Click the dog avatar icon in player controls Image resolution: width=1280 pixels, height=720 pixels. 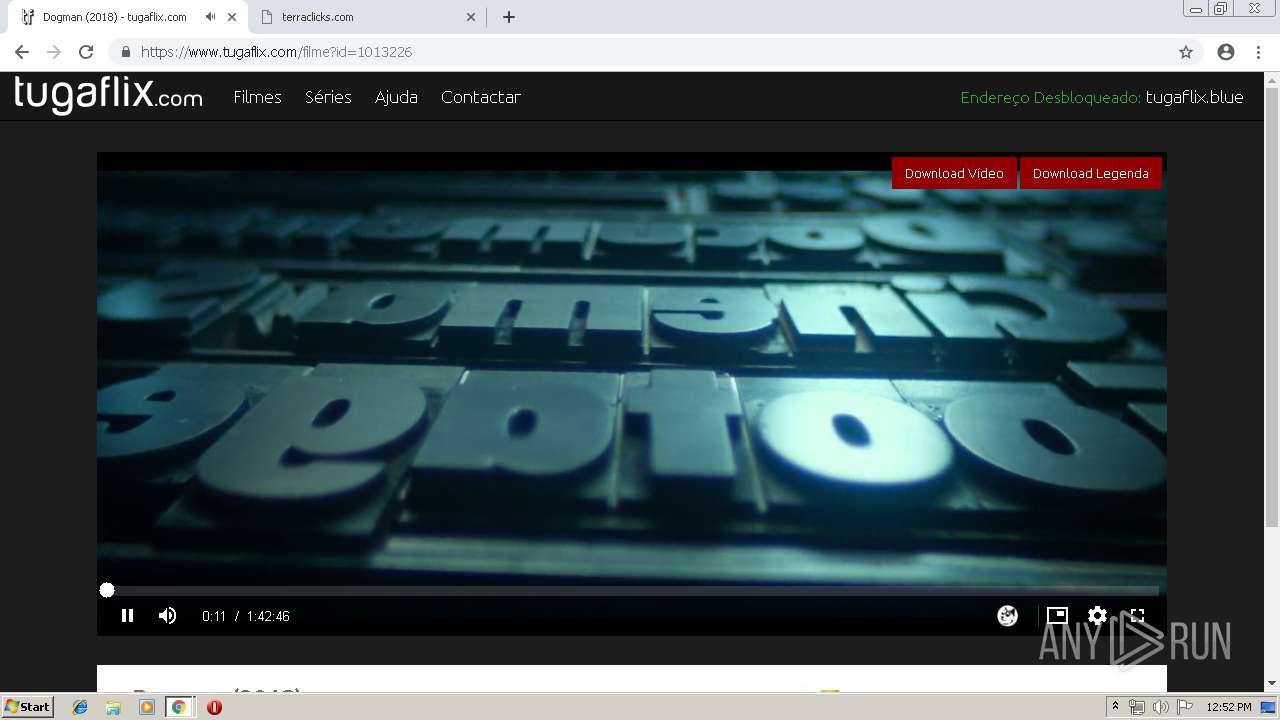[1008, 616]
